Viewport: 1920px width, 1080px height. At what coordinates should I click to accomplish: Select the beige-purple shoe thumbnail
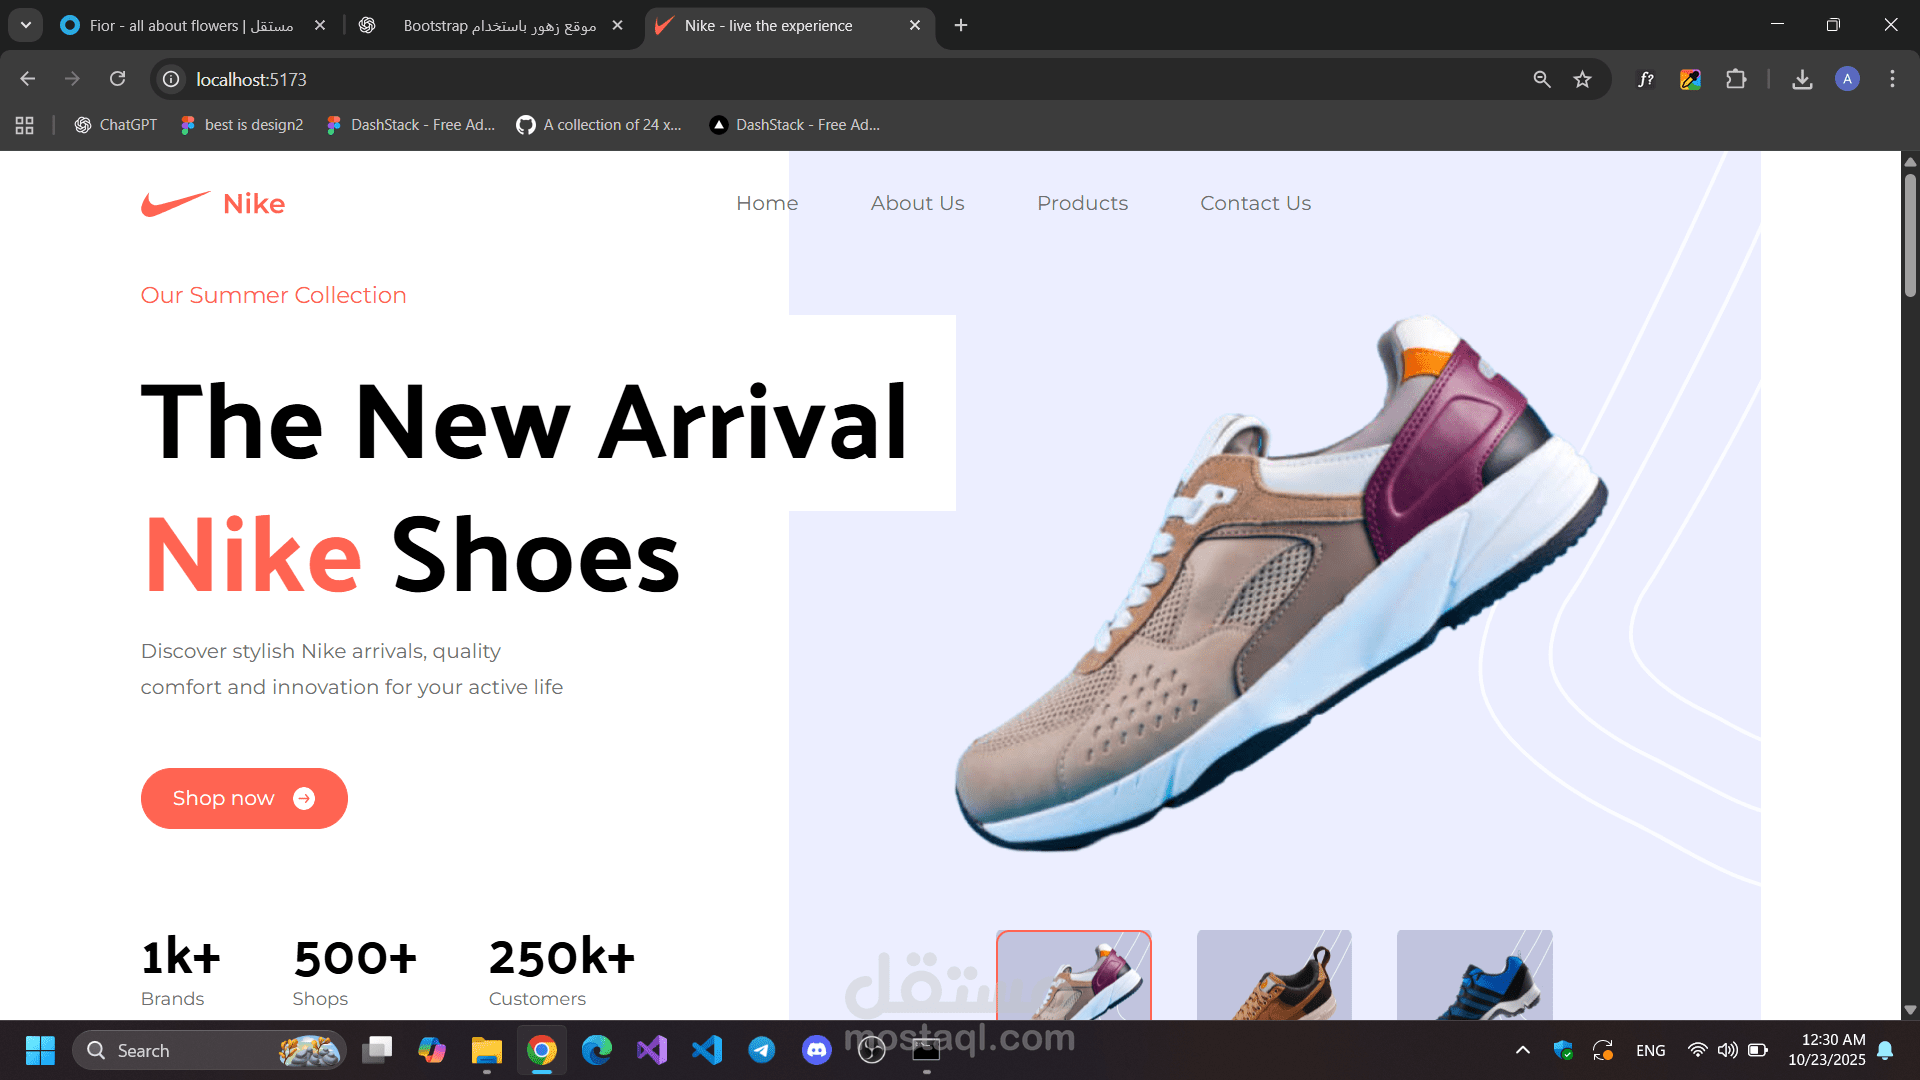[1074, 975]
